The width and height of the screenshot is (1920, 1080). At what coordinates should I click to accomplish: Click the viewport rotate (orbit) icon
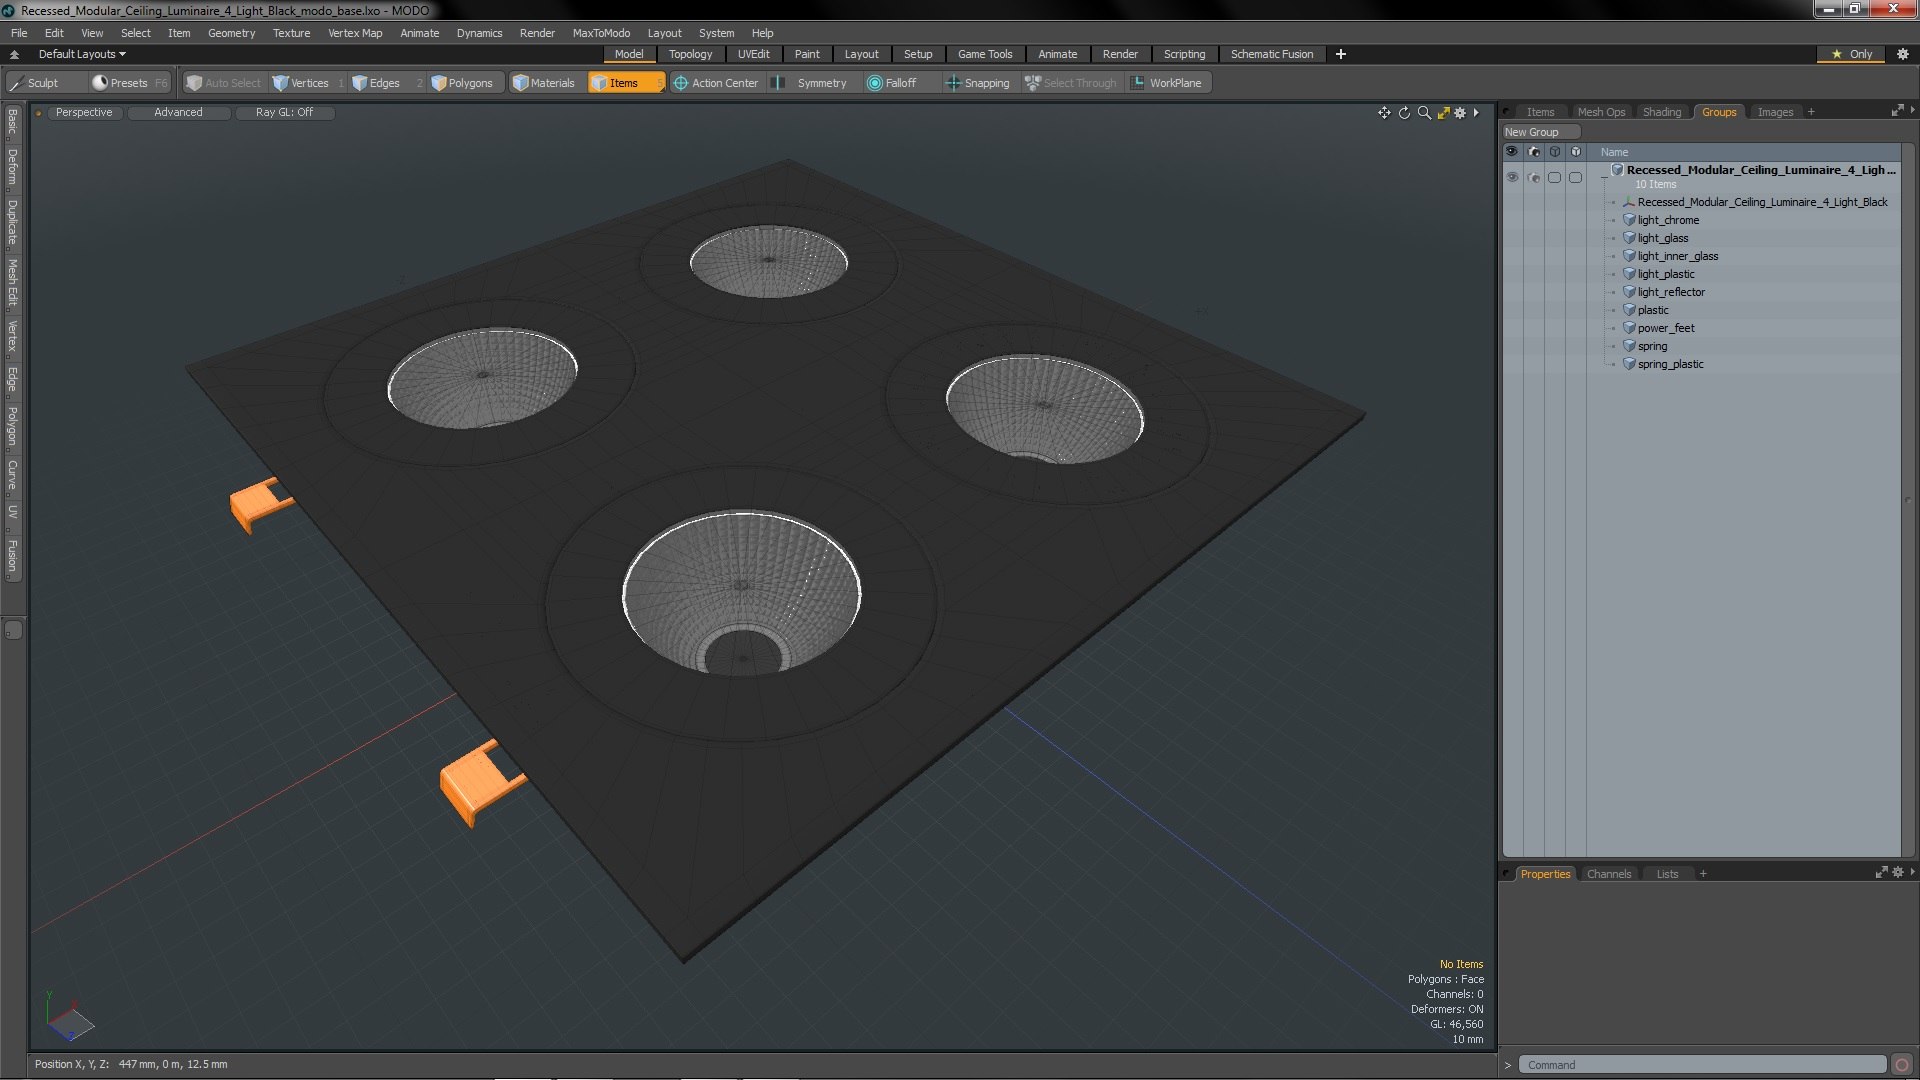point(1404,113)
